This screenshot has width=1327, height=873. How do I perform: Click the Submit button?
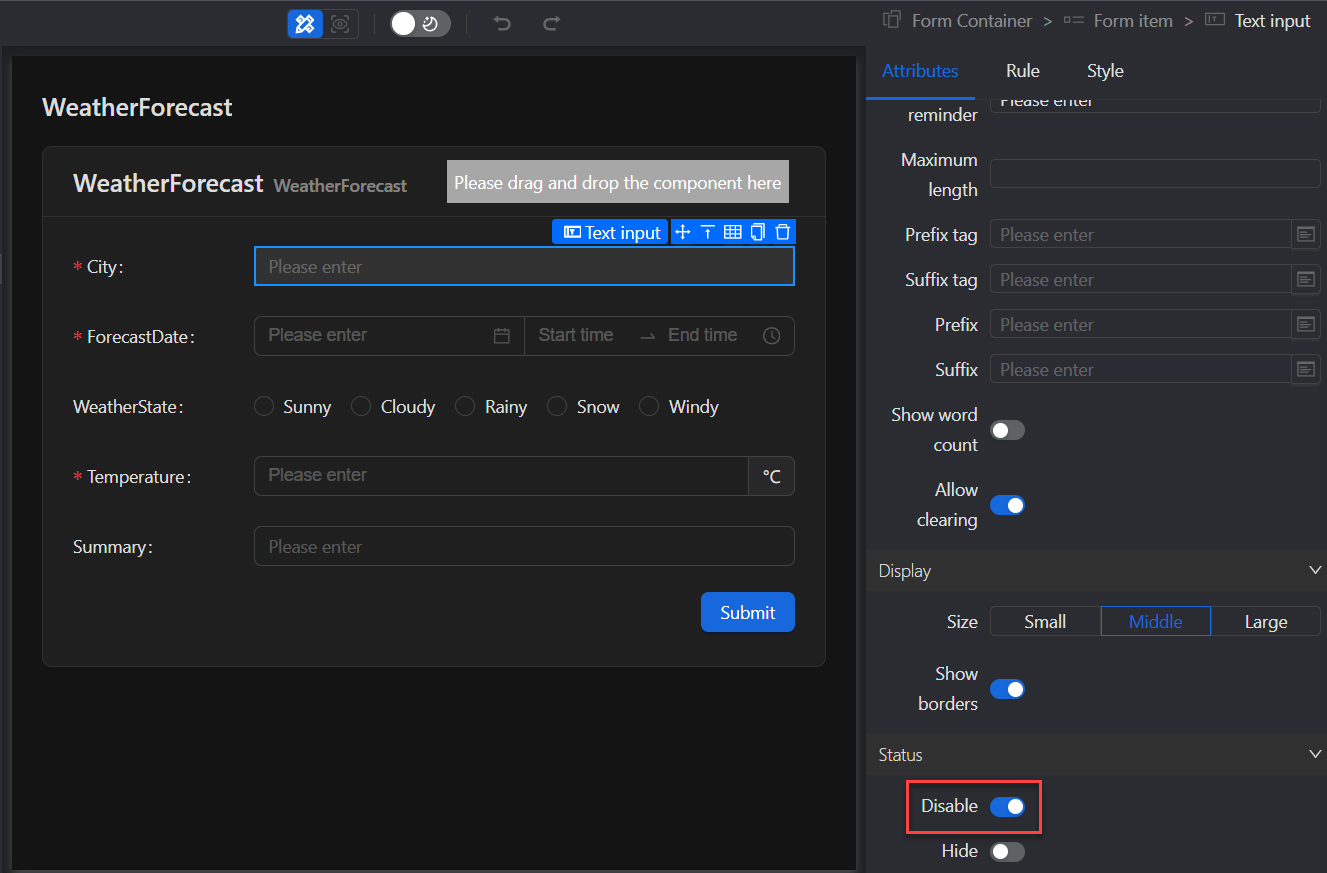click(x=748, y=612)
